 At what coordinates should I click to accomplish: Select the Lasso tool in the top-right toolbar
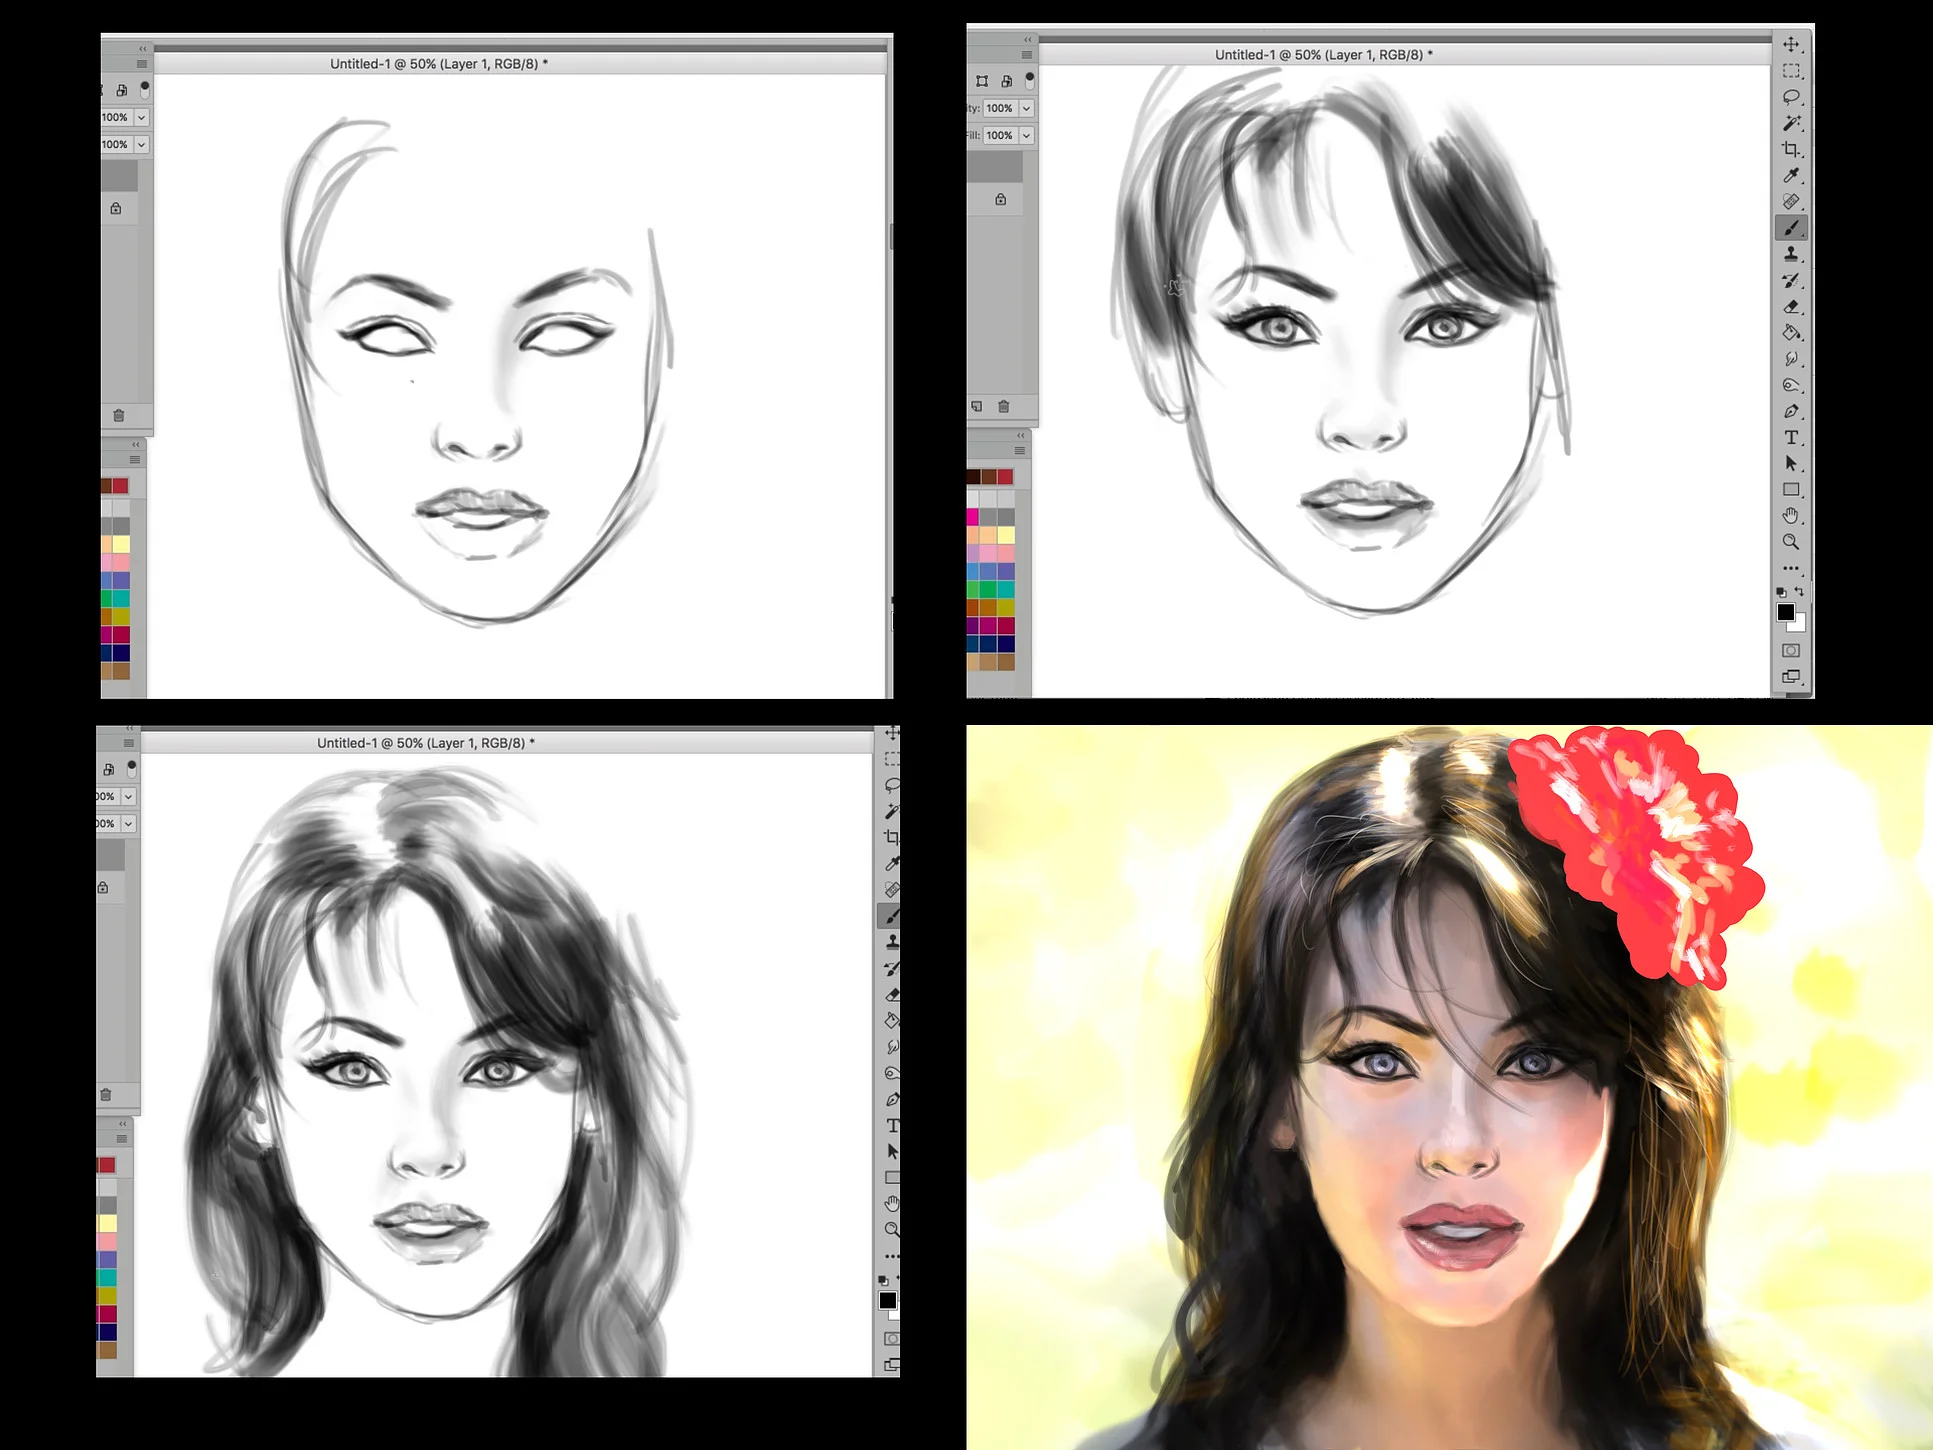[x=1790, y=97]
